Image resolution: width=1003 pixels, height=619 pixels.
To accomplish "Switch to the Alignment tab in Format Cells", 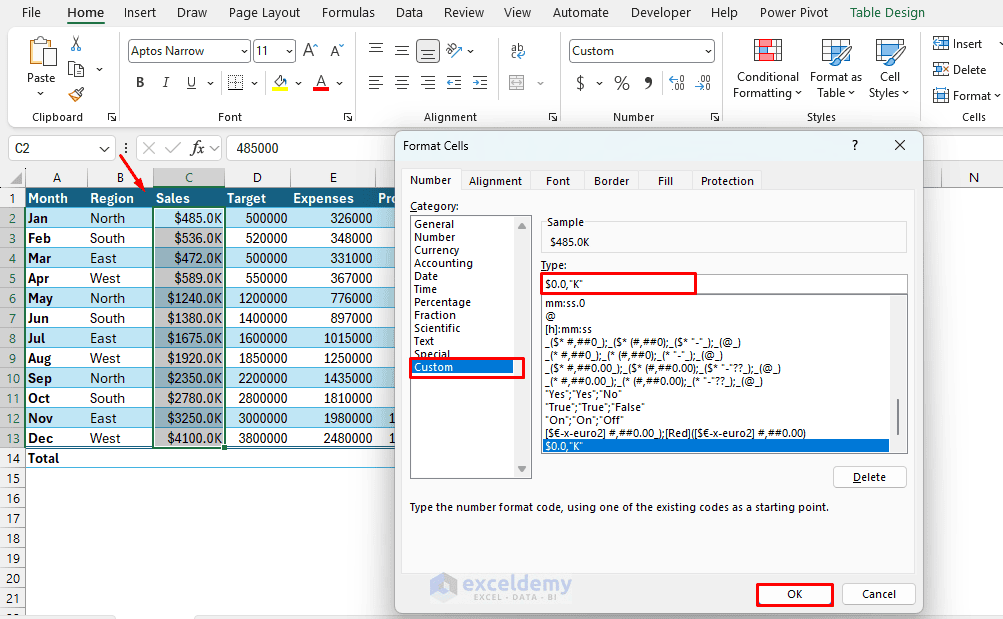I will coord(495,181).
